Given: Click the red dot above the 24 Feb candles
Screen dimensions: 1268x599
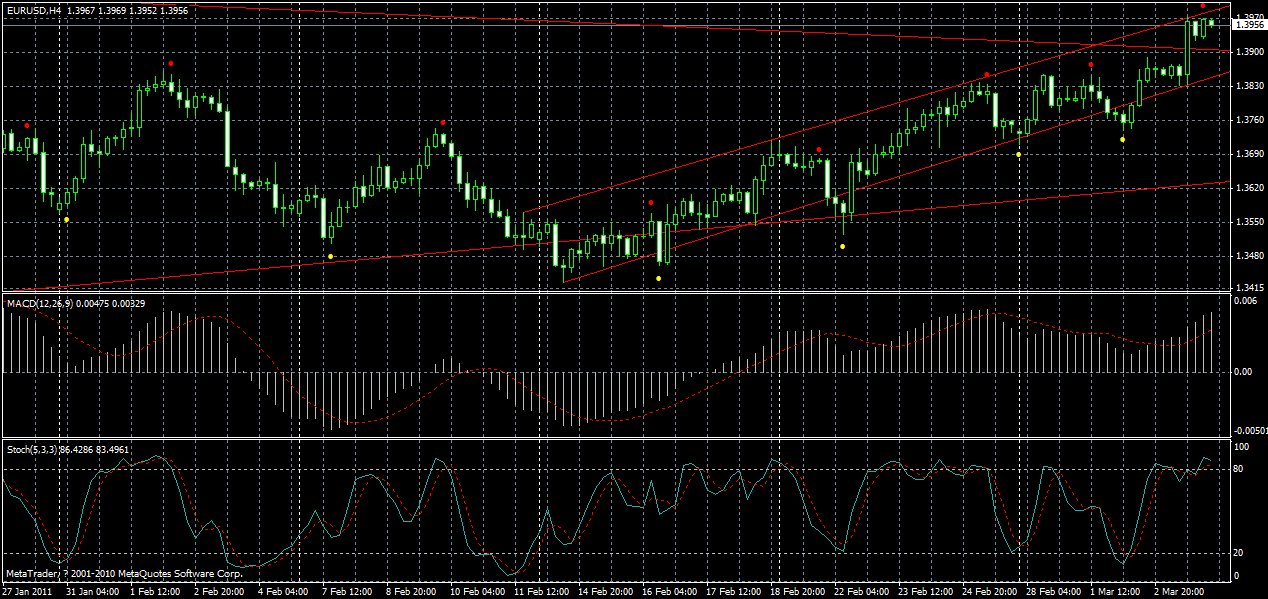Looking at the screenshot, I should [x=985, y=73].
